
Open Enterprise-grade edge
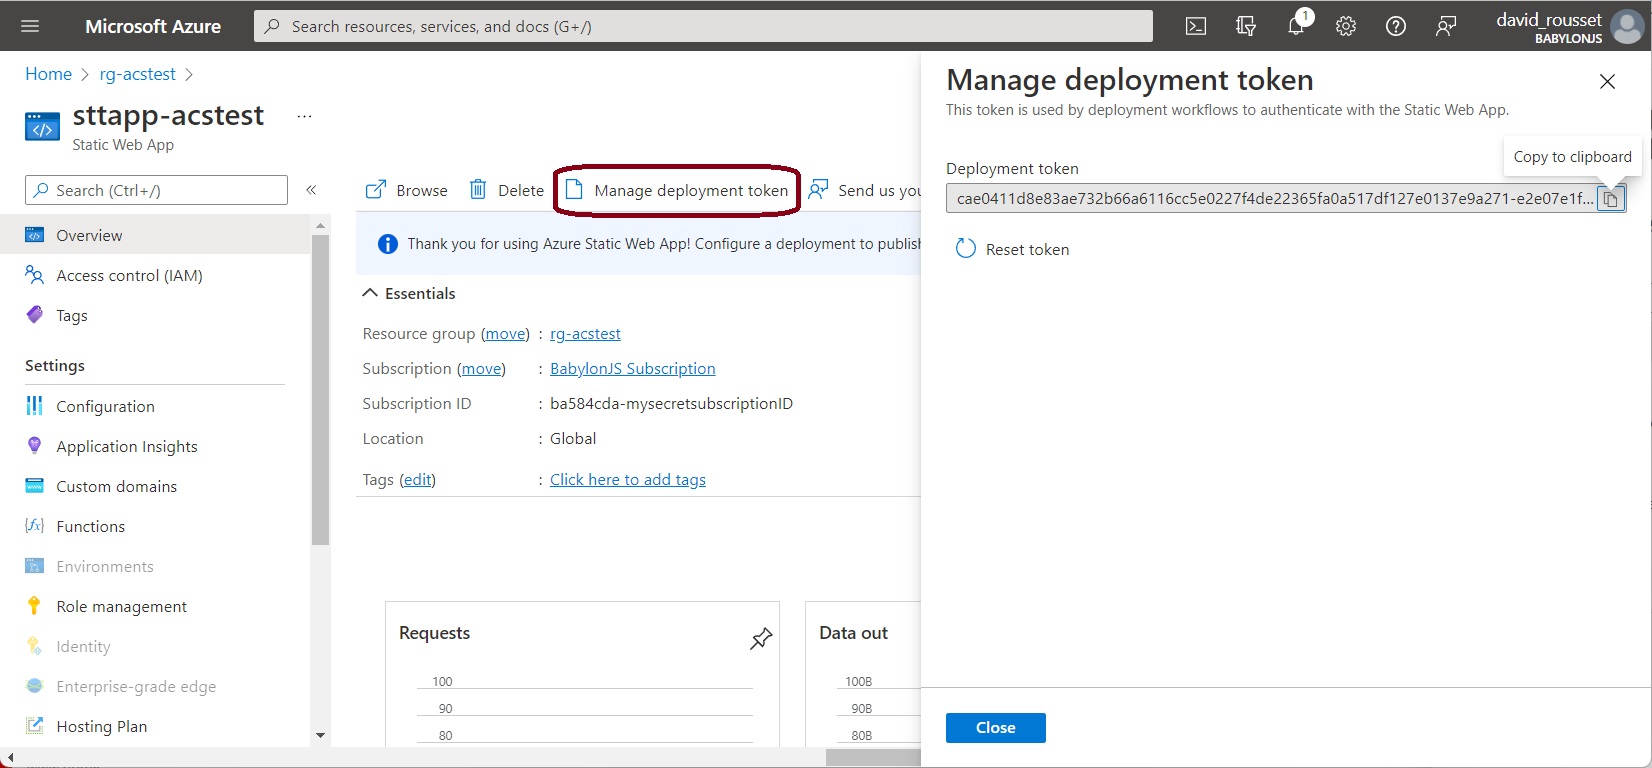click(x=136, y=686)
